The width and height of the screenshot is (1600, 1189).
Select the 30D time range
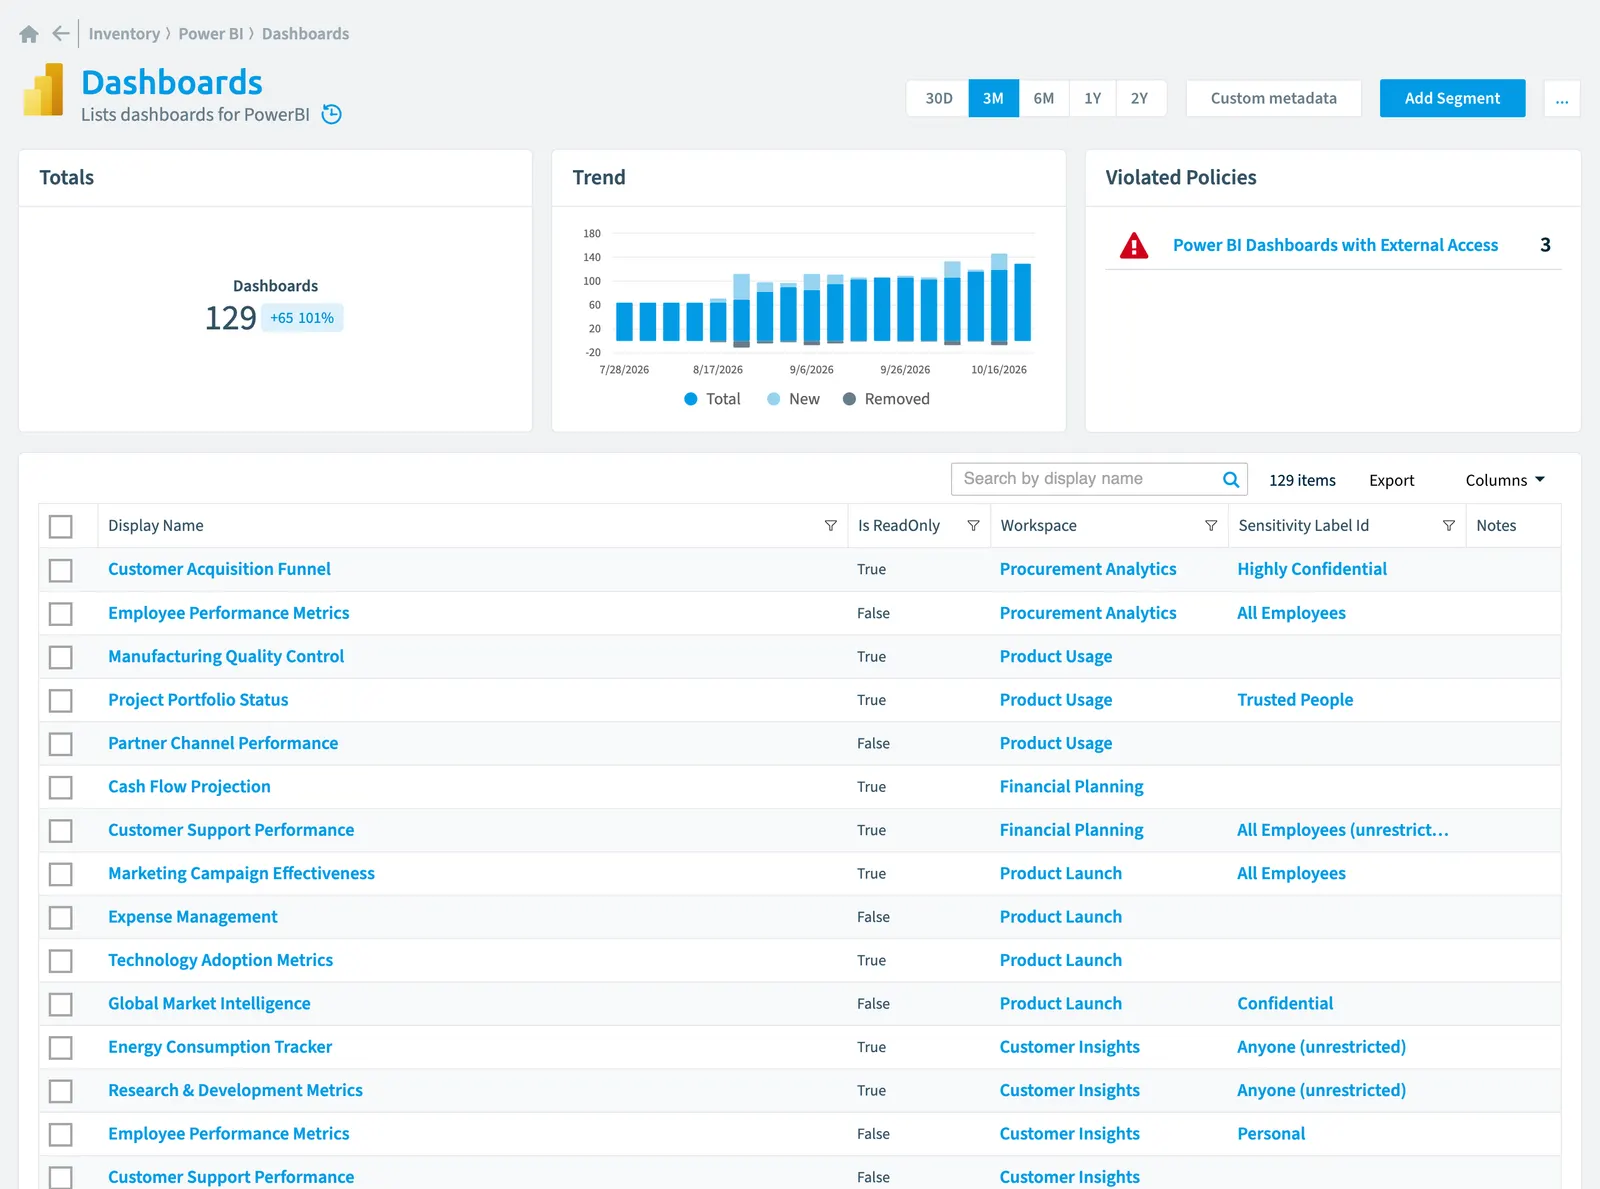click(938, 99)
